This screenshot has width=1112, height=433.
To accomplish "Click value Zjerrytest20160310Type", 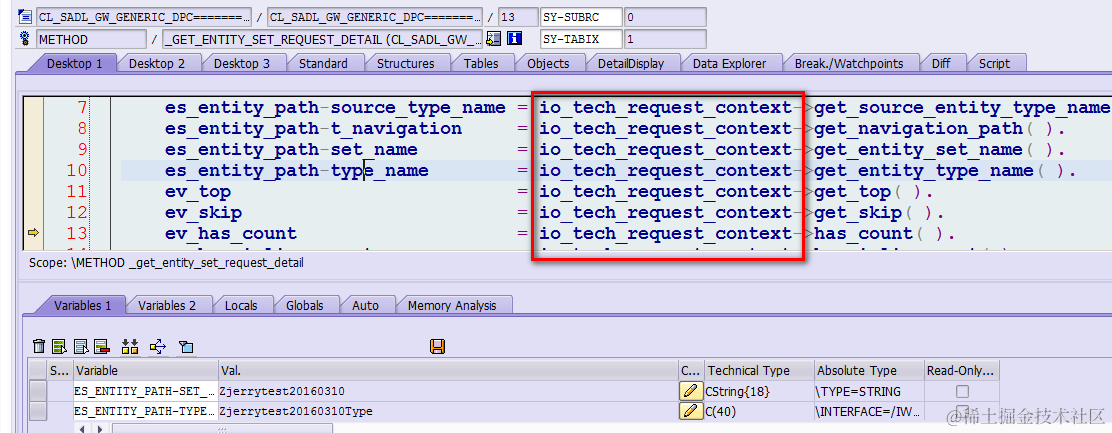I will point(296,411).
